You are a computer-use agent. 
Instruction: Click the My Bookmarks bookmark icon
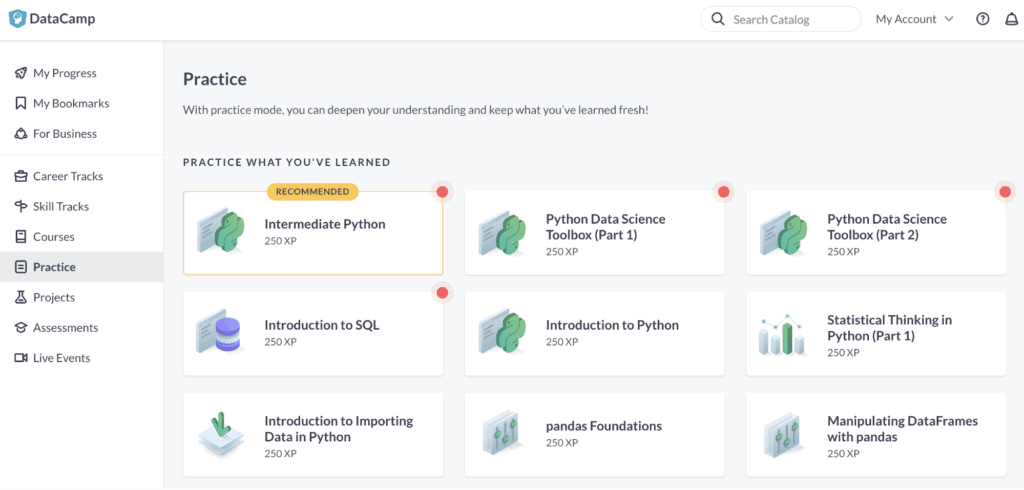(21, 103)
